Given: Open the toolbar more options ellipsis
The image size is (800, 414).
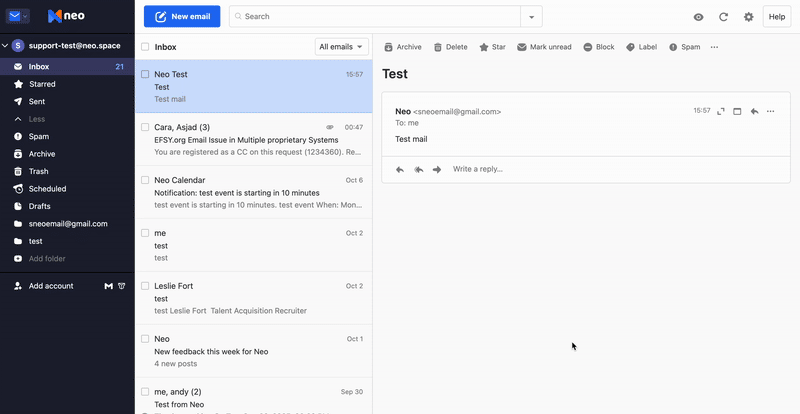Looking at the screenshot, I should (x=714, y=47).
